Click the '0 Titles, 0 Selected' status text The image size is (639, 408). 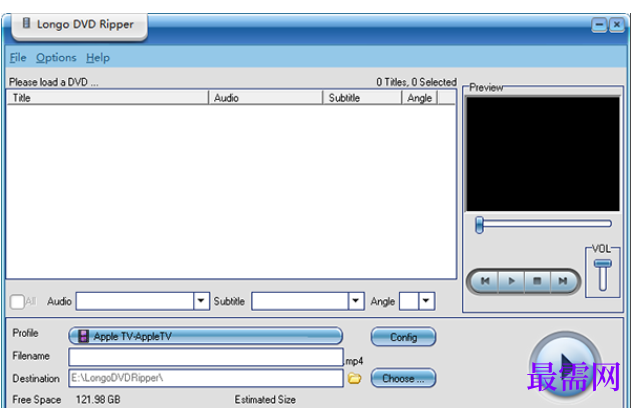416,82
